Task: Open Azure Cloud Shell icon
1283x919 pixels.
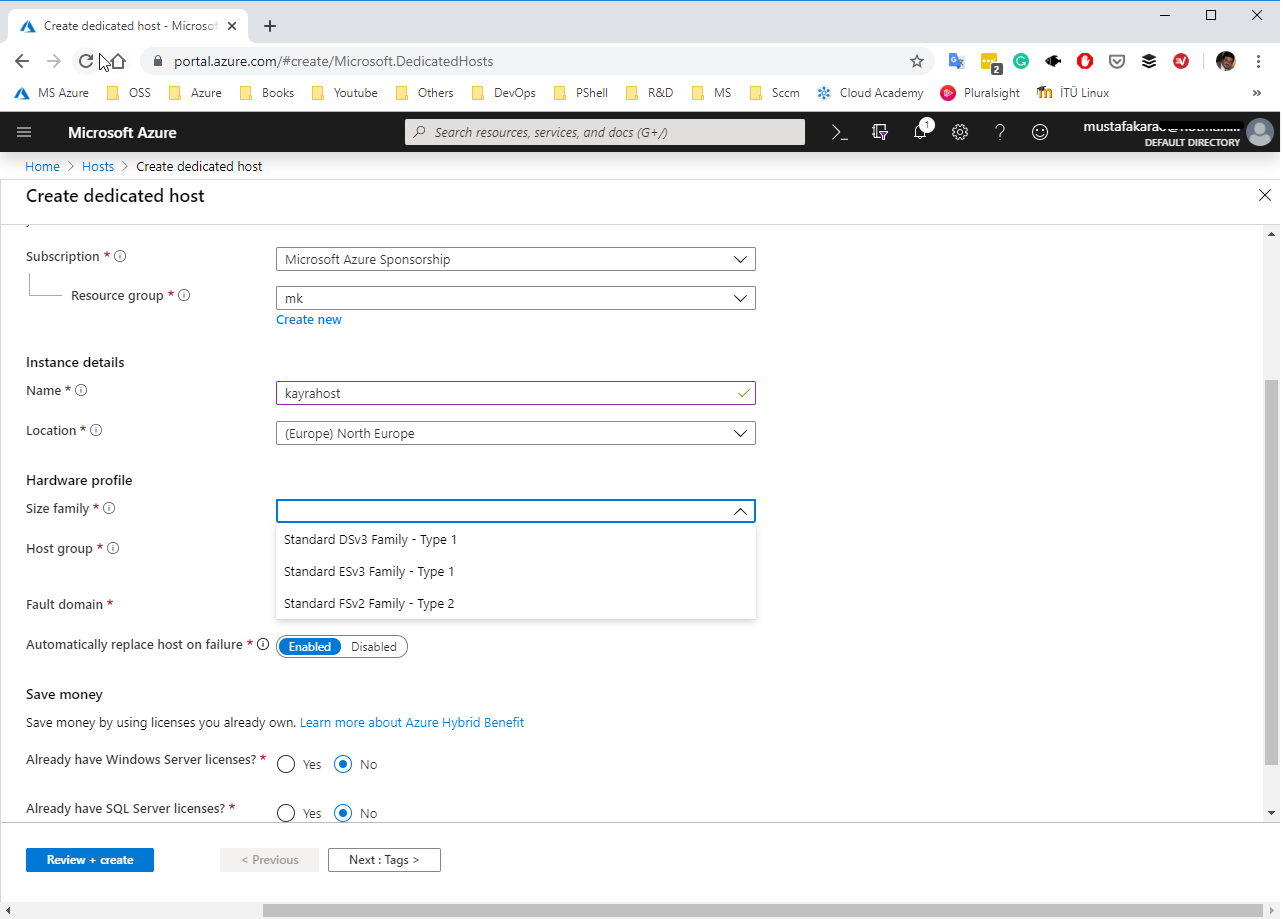Action: click(x=840, y=132)
